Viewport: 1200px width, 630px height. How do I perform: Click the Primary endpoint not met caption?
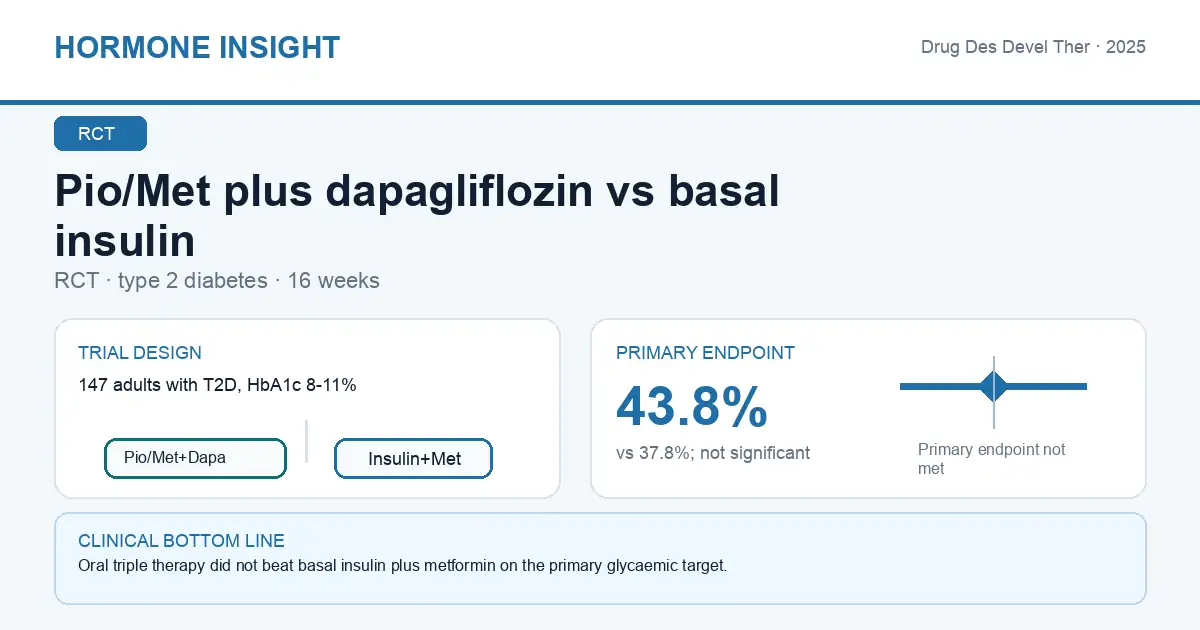(x=992, y=459)
